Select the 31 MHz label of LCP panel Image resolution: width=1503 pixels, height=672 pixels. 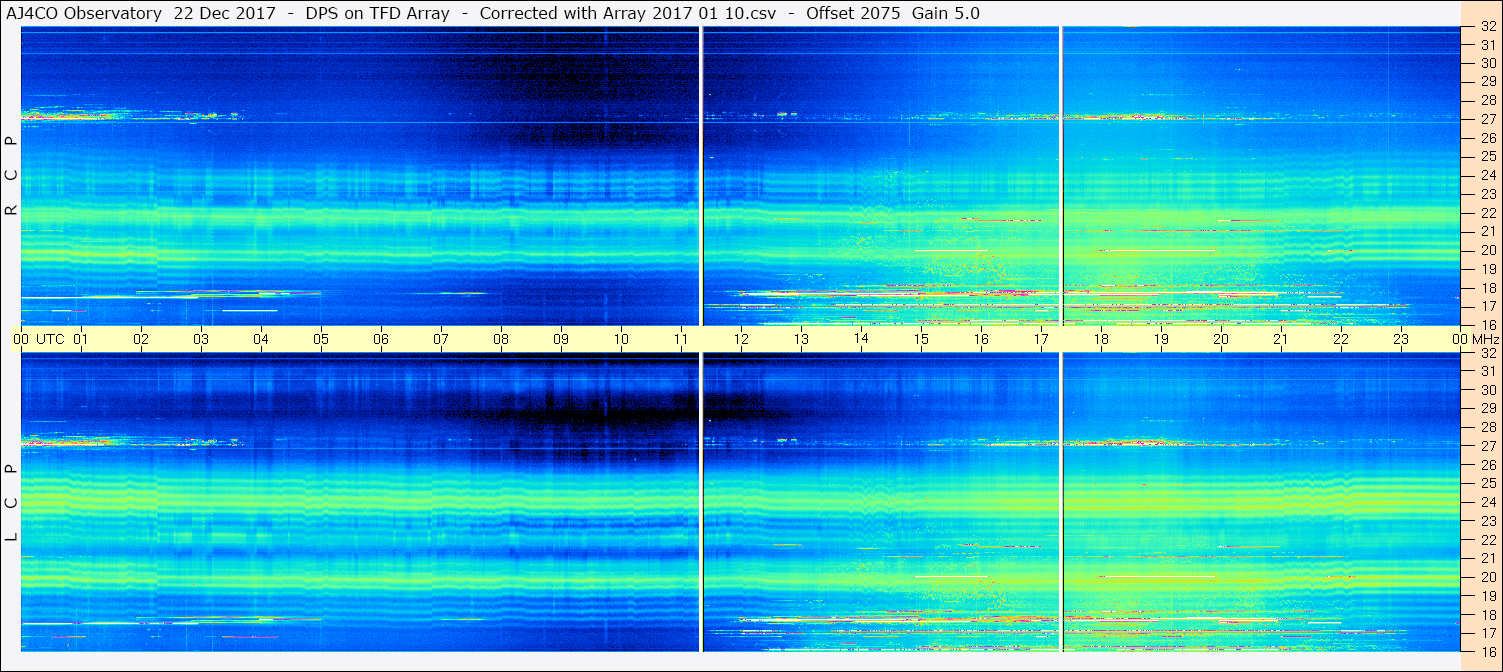pyautogui.click(x=1488, y=371)
